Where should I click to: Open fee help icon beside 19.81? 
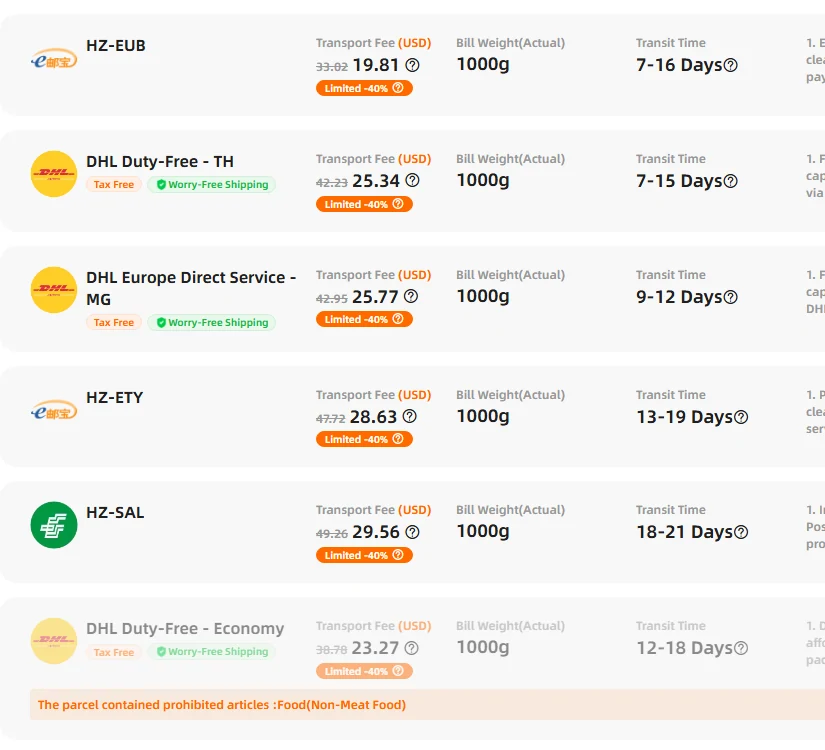[x=412, y=65]
